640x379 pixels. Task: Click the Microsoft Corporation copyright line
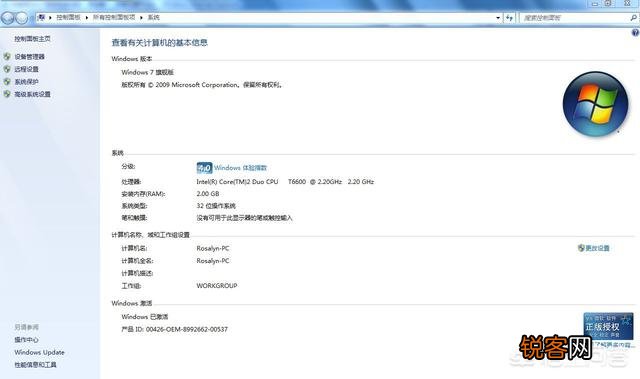tap(202, 85)
